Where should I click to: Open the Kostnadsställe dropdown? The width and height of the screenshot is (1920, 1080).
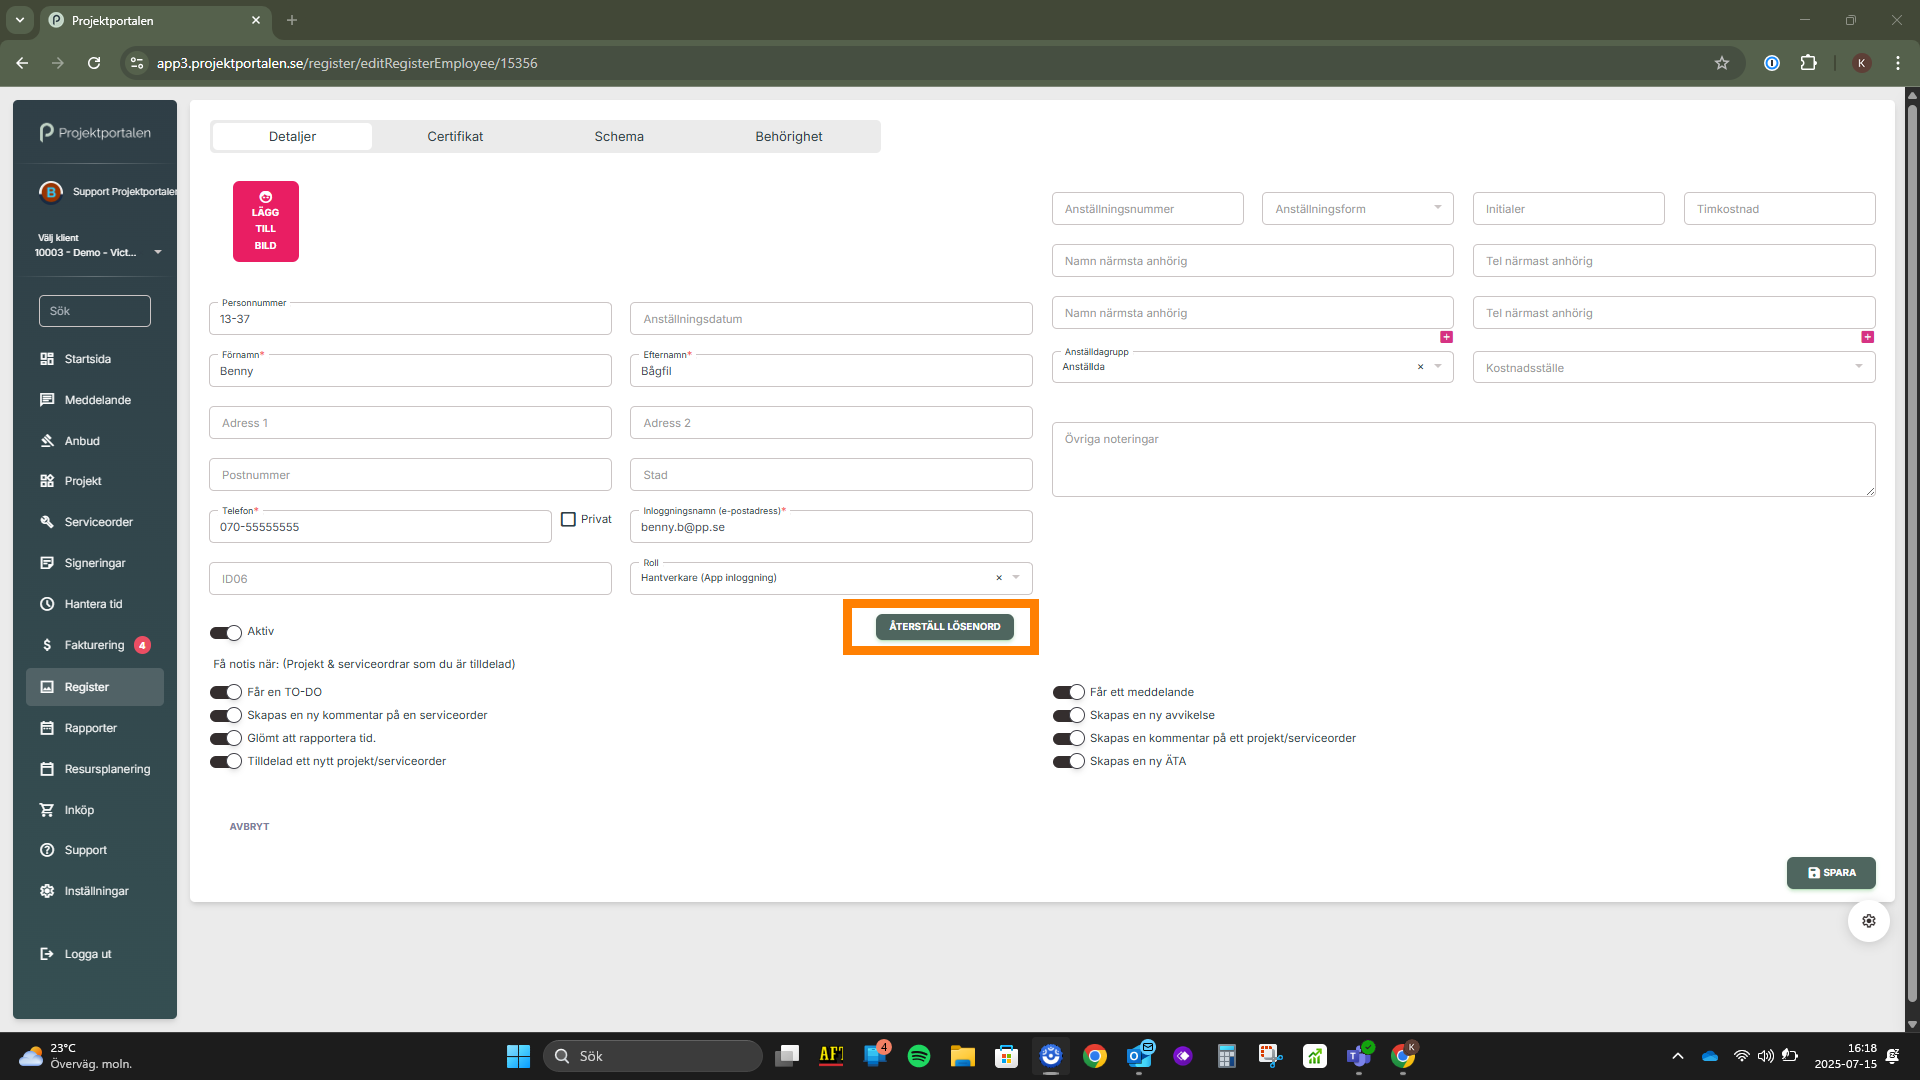click(1858, 367)
